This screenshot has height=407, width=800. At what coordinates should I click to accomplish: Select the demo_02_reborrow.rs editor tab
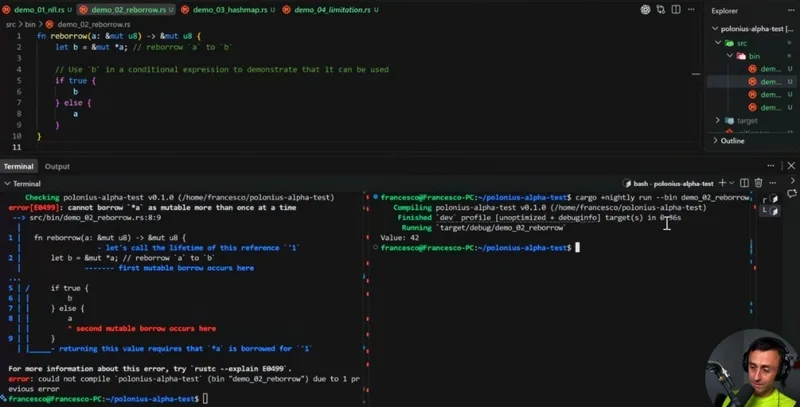coord(127,10)
